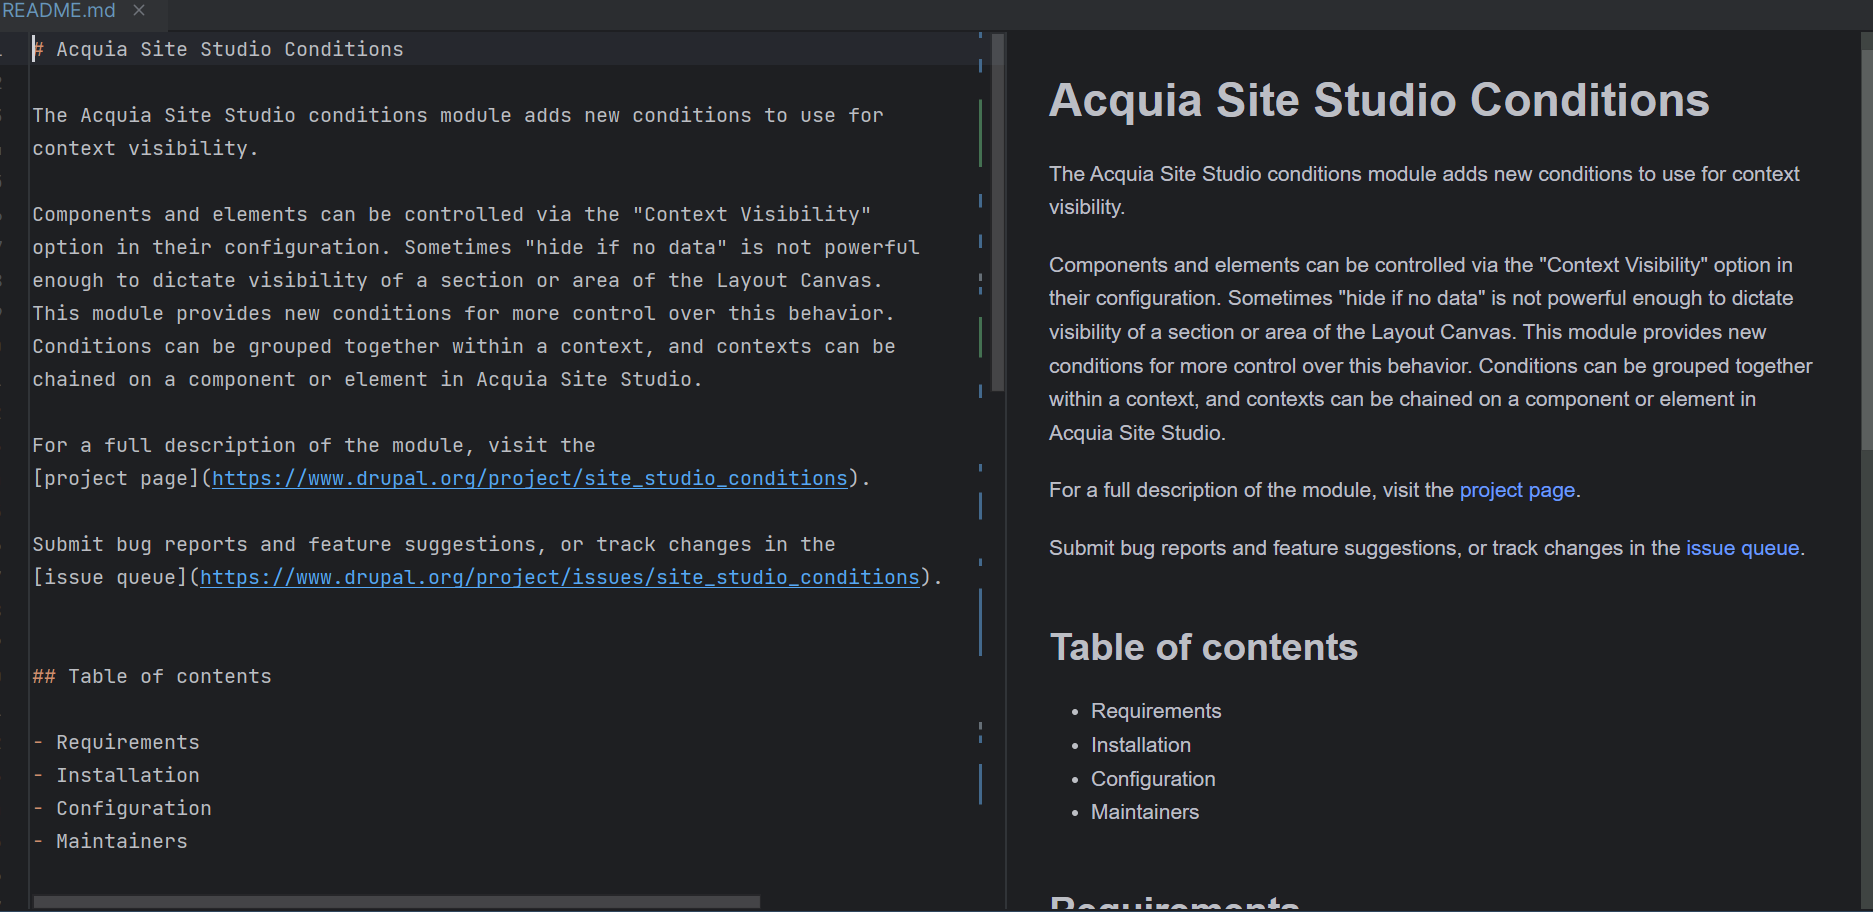
Task: Click the 'Installation' bullet in the preview
Action: (1140, 744)
